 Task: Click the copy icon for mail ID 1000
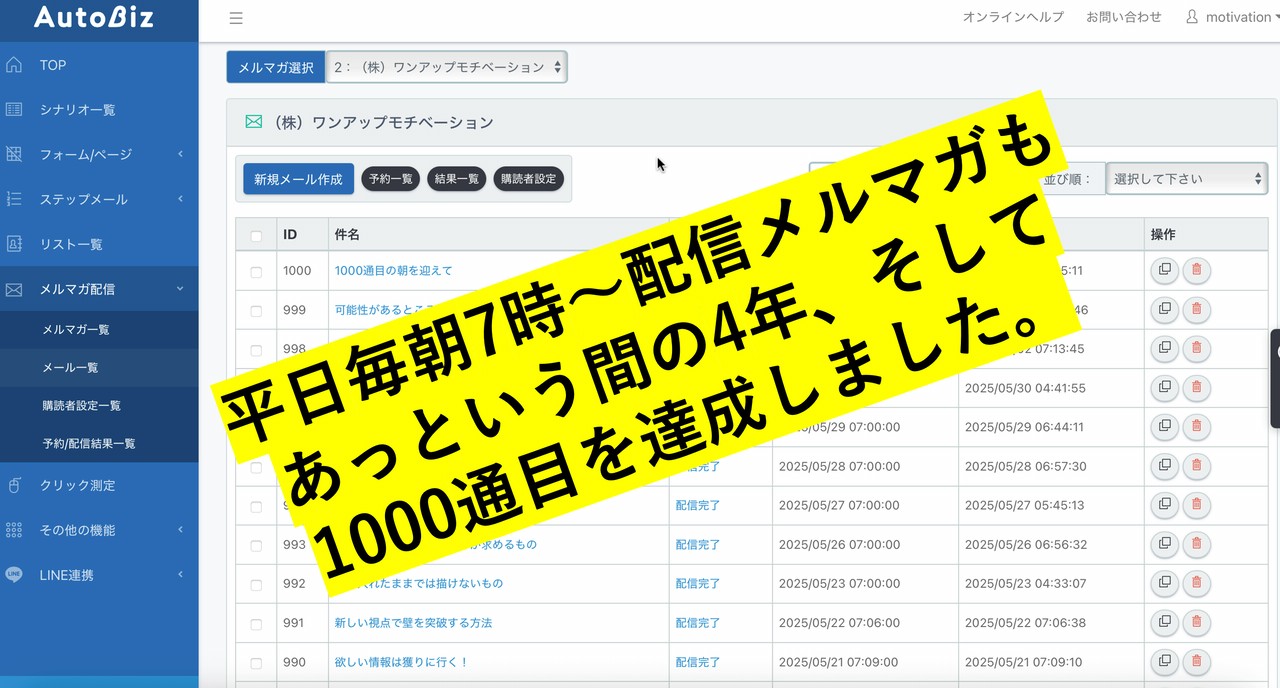pos(1164,270)
